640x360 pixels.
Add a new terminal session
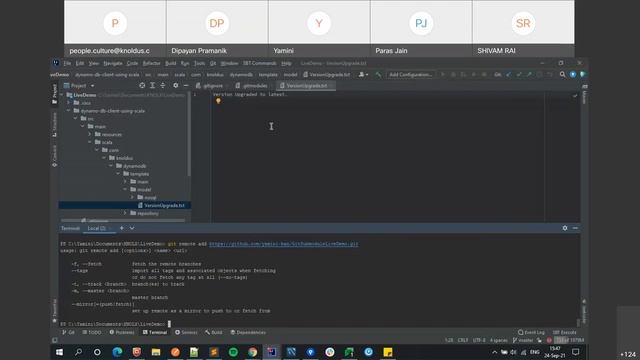pos(122,228)
